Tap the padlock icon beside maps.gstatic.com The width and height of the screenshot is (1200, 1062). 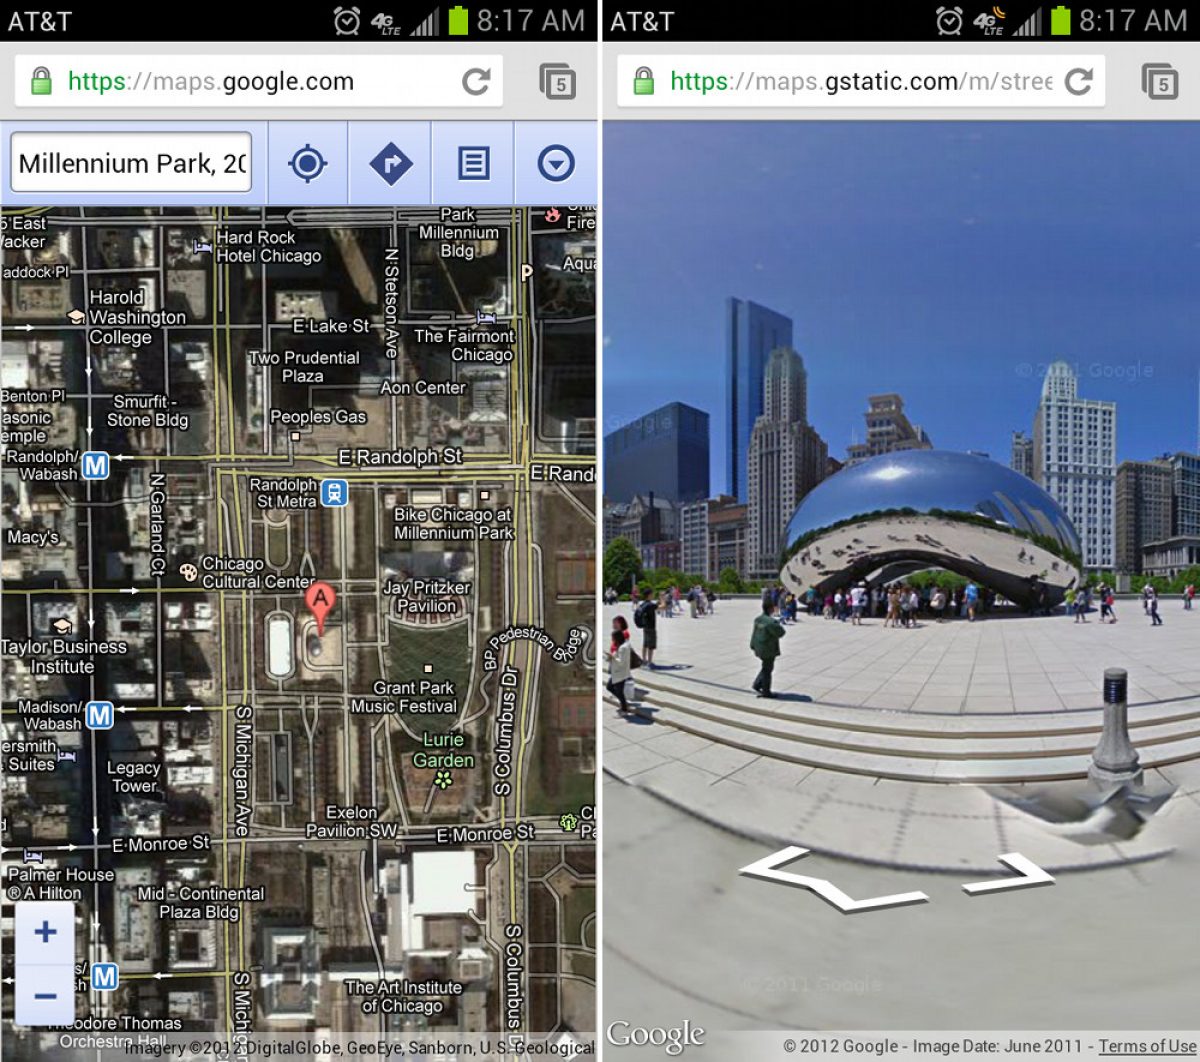click(644, 81)
